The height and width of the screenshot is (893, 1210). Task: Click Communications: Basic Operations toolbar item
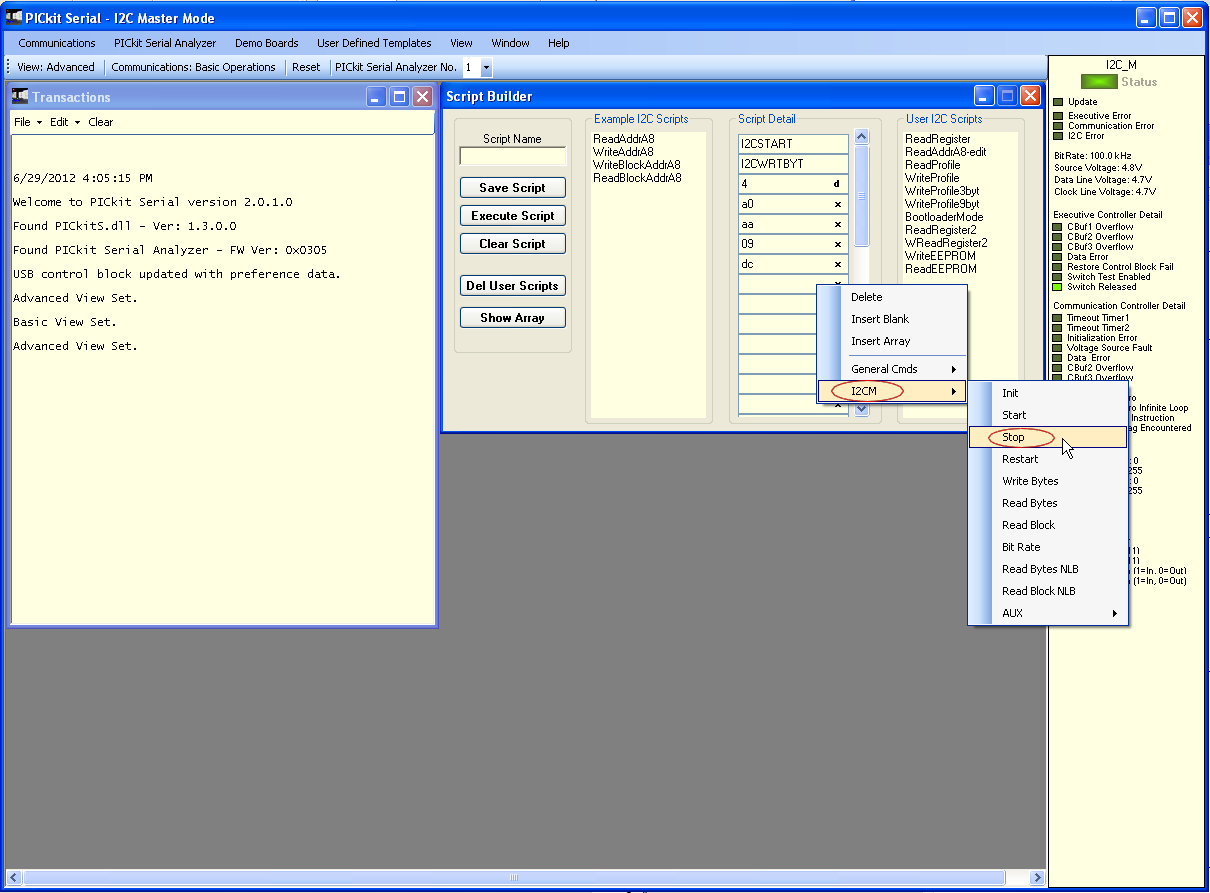click(x=193, y=67)
